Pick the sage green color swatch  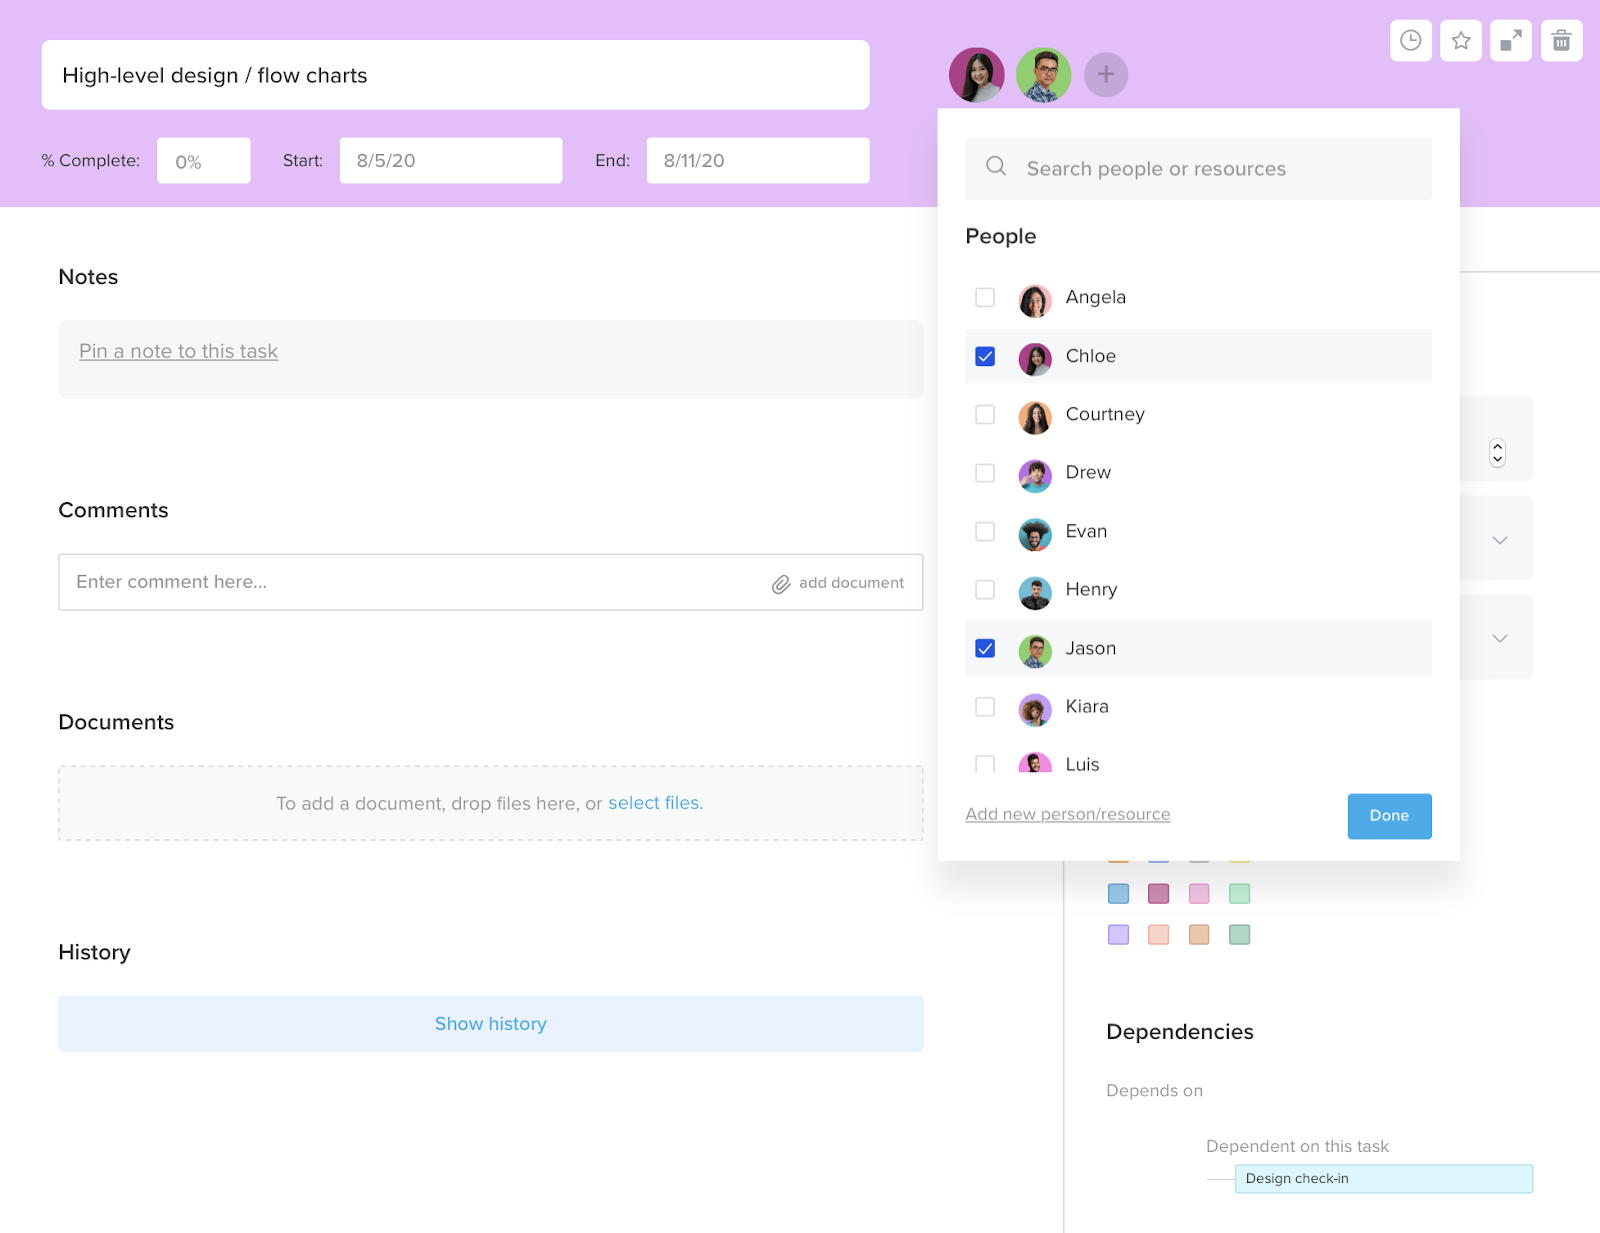(x=1239, y=934)
